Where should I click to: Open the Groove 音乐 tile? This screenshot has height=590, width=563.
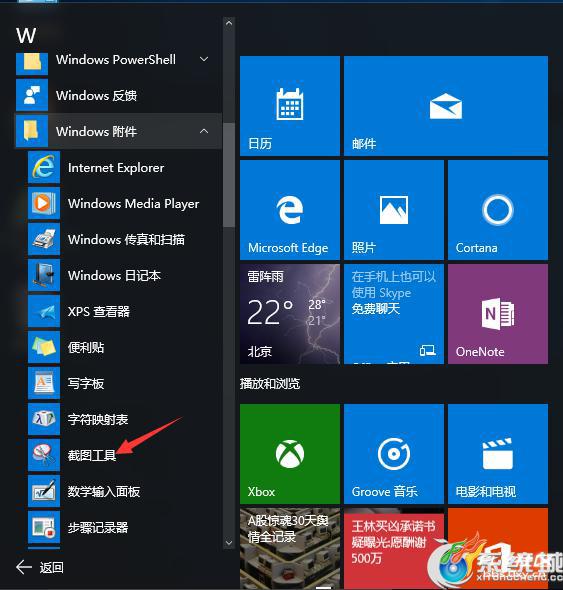[394, 454]
